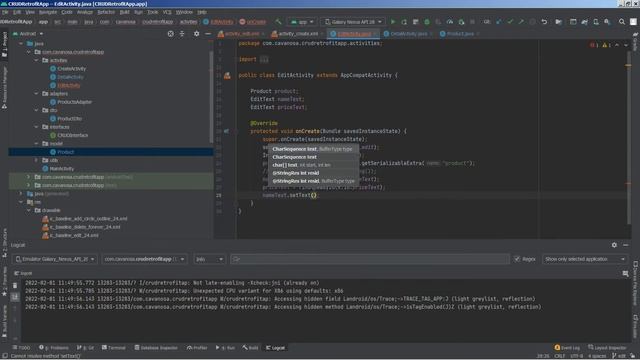Viewport: 640px width, 360px height.
Task: Hide the Logcat panel with minus icon
Action: 626,245
